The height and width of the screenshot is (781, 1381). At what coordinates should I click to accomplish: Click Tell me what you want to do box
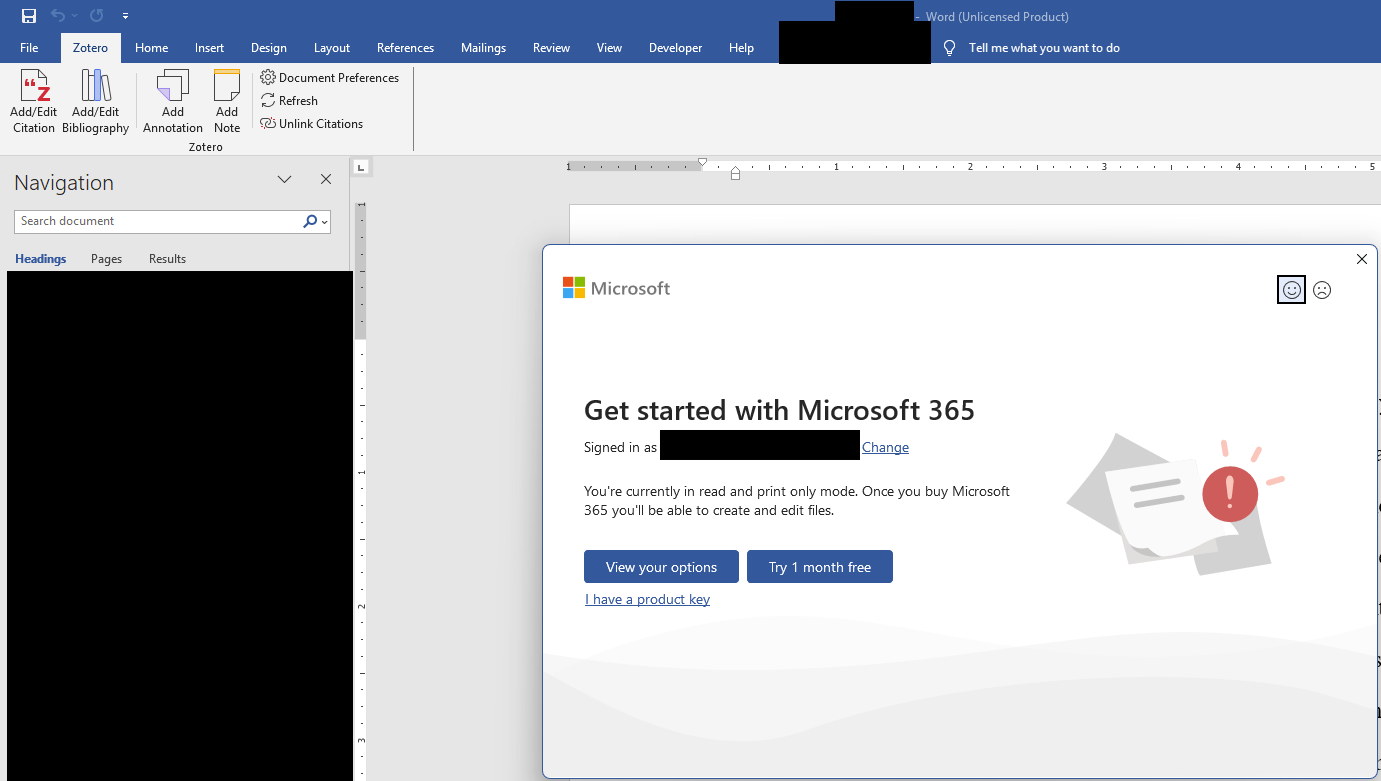coord(1044,47)
